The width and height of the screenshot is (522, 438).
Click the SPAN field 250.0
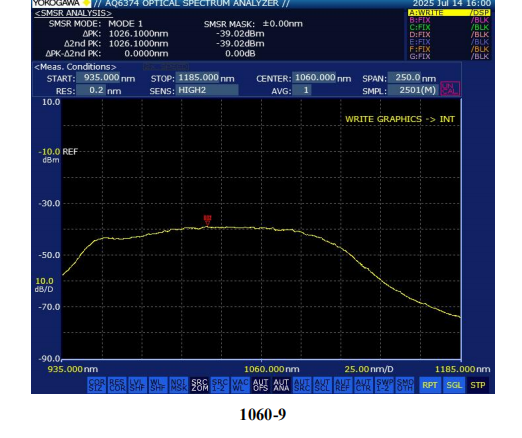tap(405, 78)
